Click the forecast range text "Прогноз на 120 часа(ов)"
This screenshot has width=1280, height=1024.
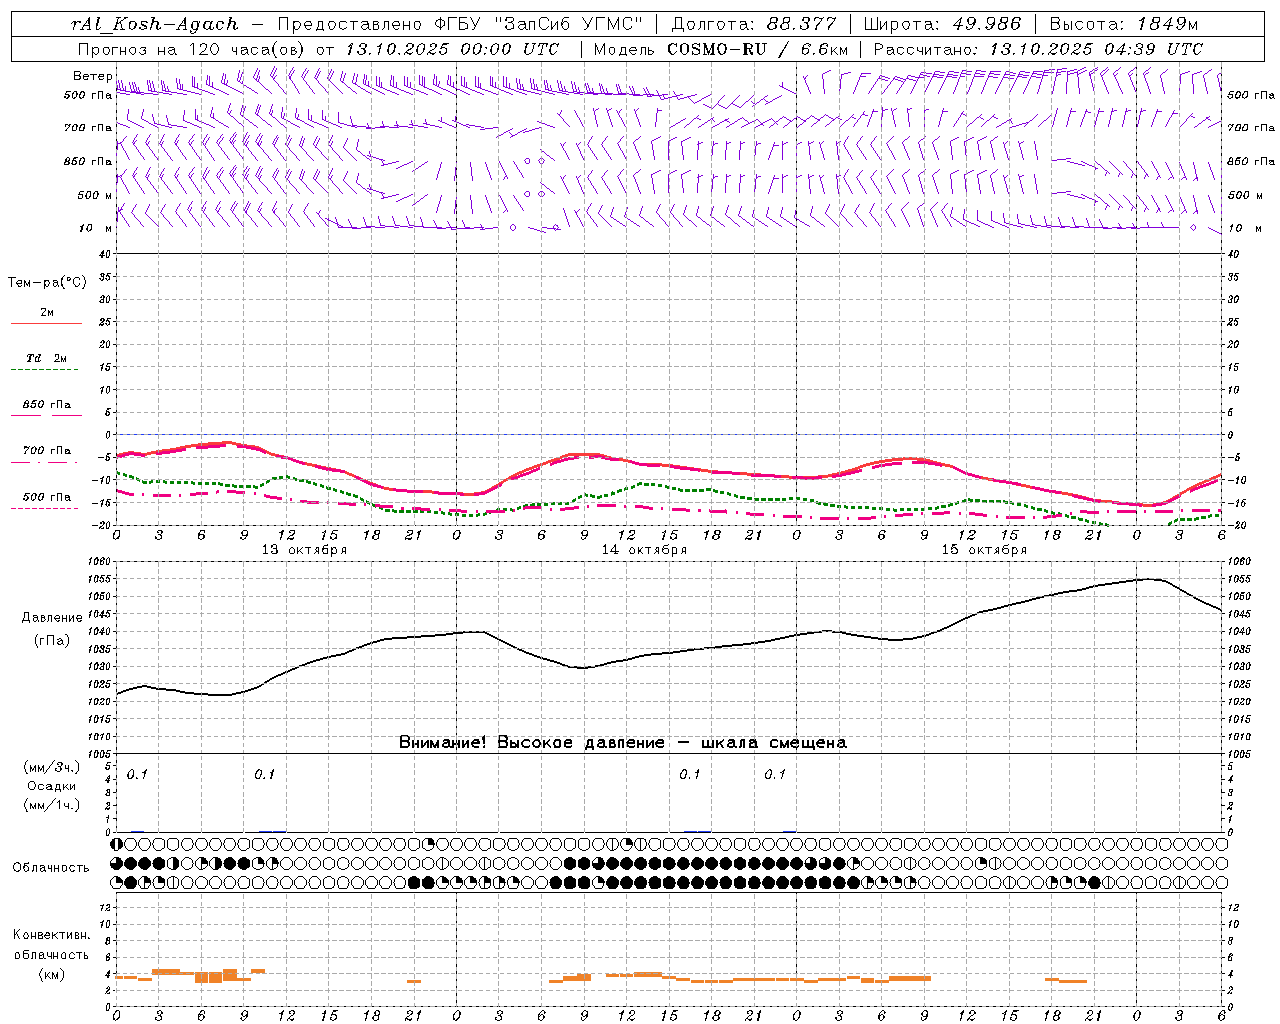pos(192,49)
